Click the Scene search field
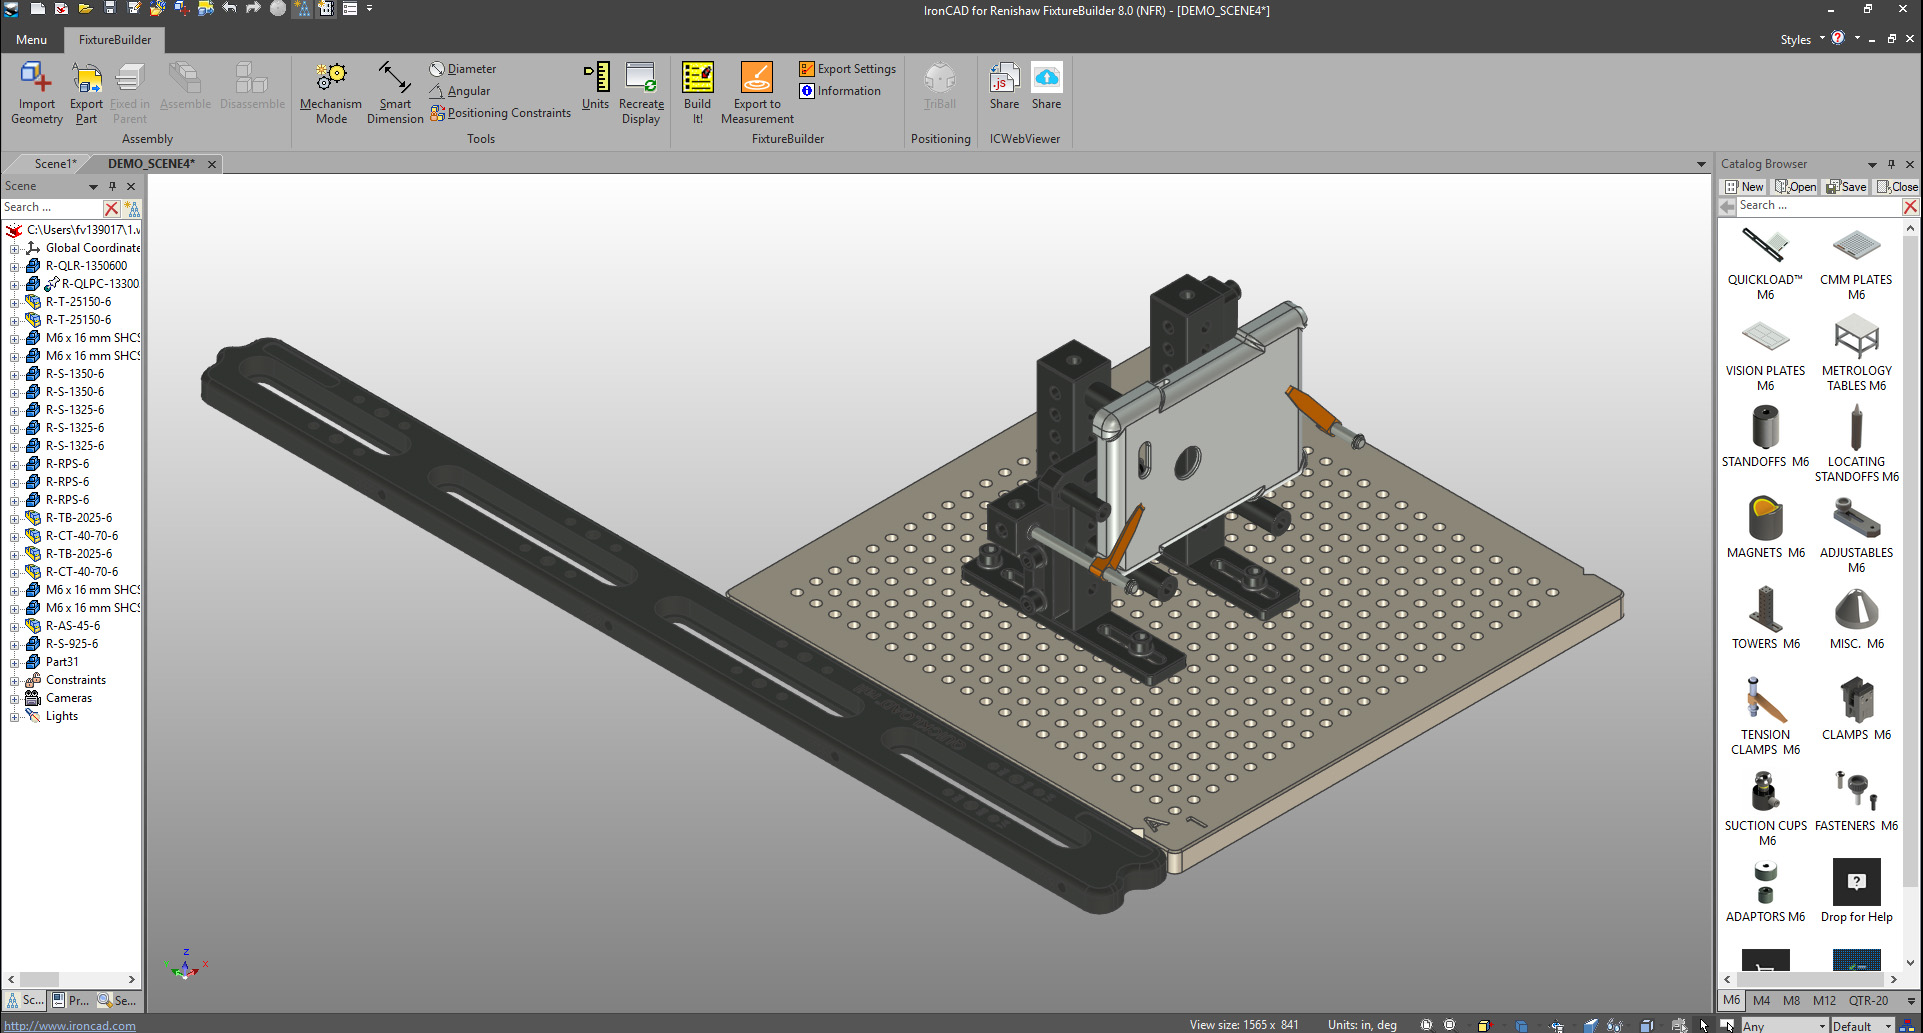1923x1033 pixels. (50, 208)
